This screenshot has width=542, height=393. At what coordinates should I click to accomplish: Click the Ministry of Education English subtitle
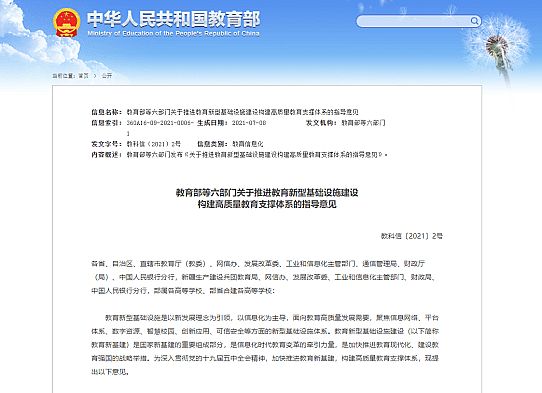(x=174, y=34)
